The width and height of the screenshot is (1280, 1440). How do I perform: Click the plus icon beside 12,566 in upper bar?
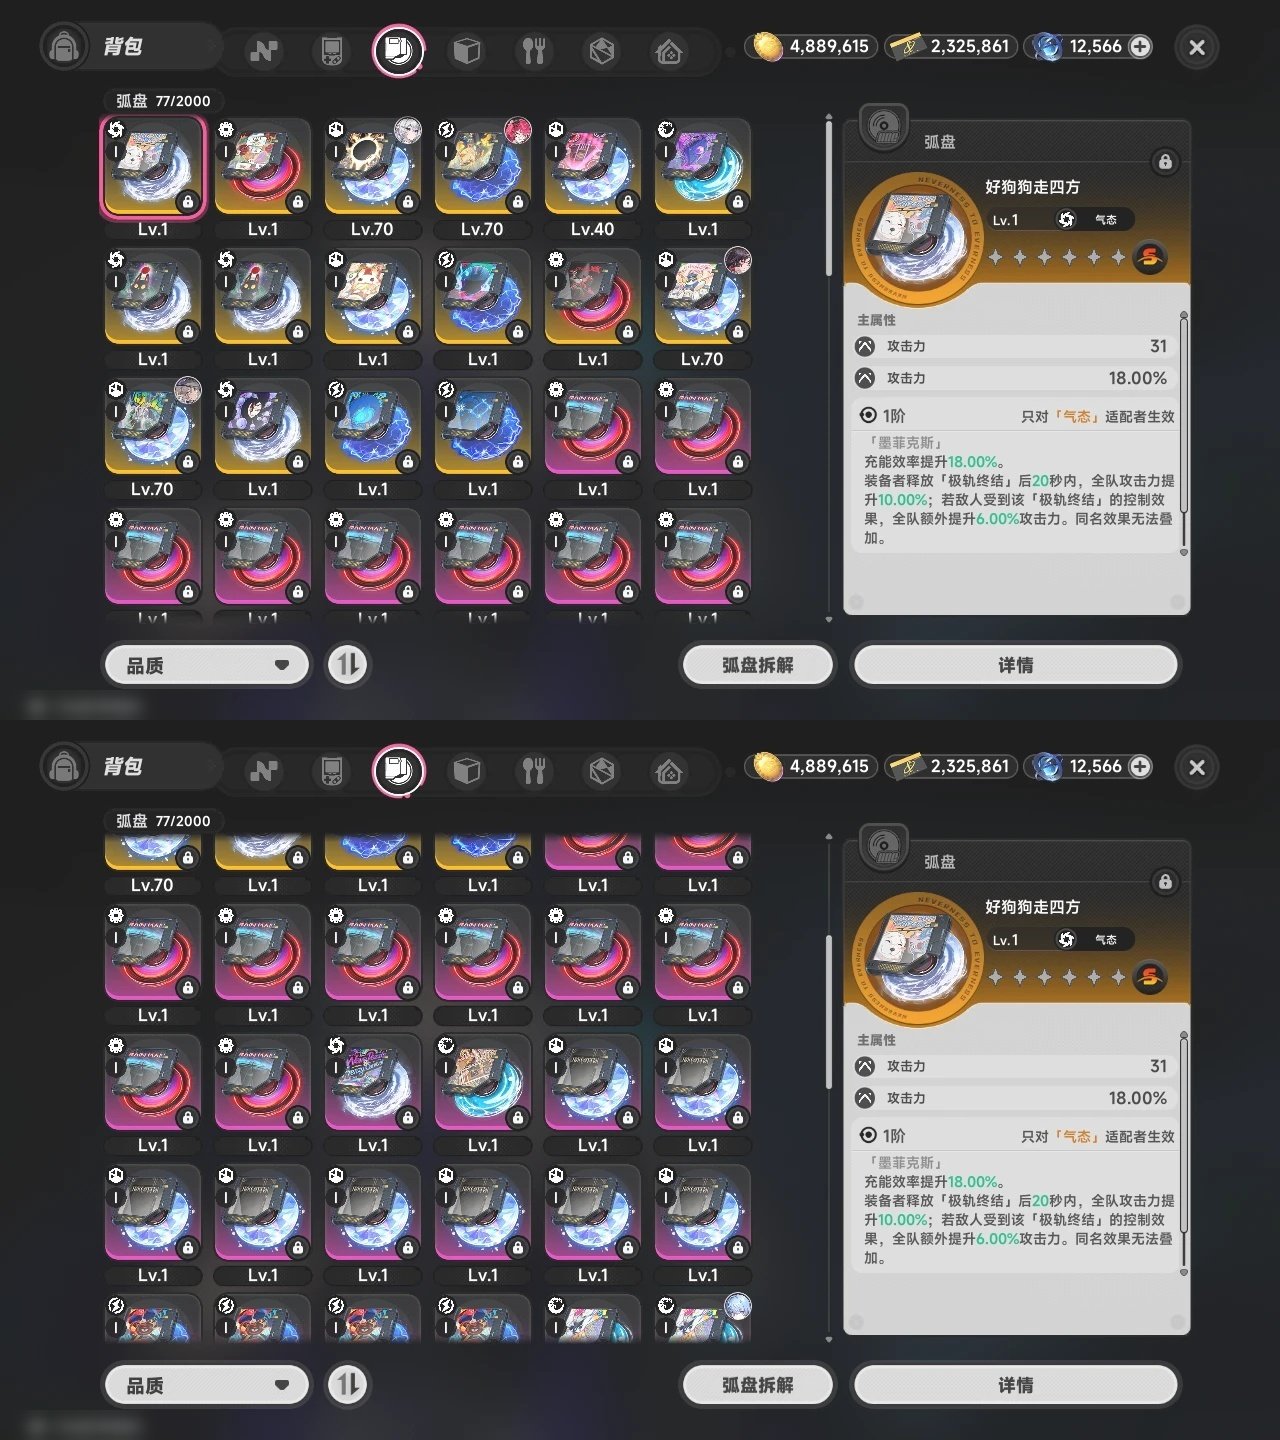1140,46
